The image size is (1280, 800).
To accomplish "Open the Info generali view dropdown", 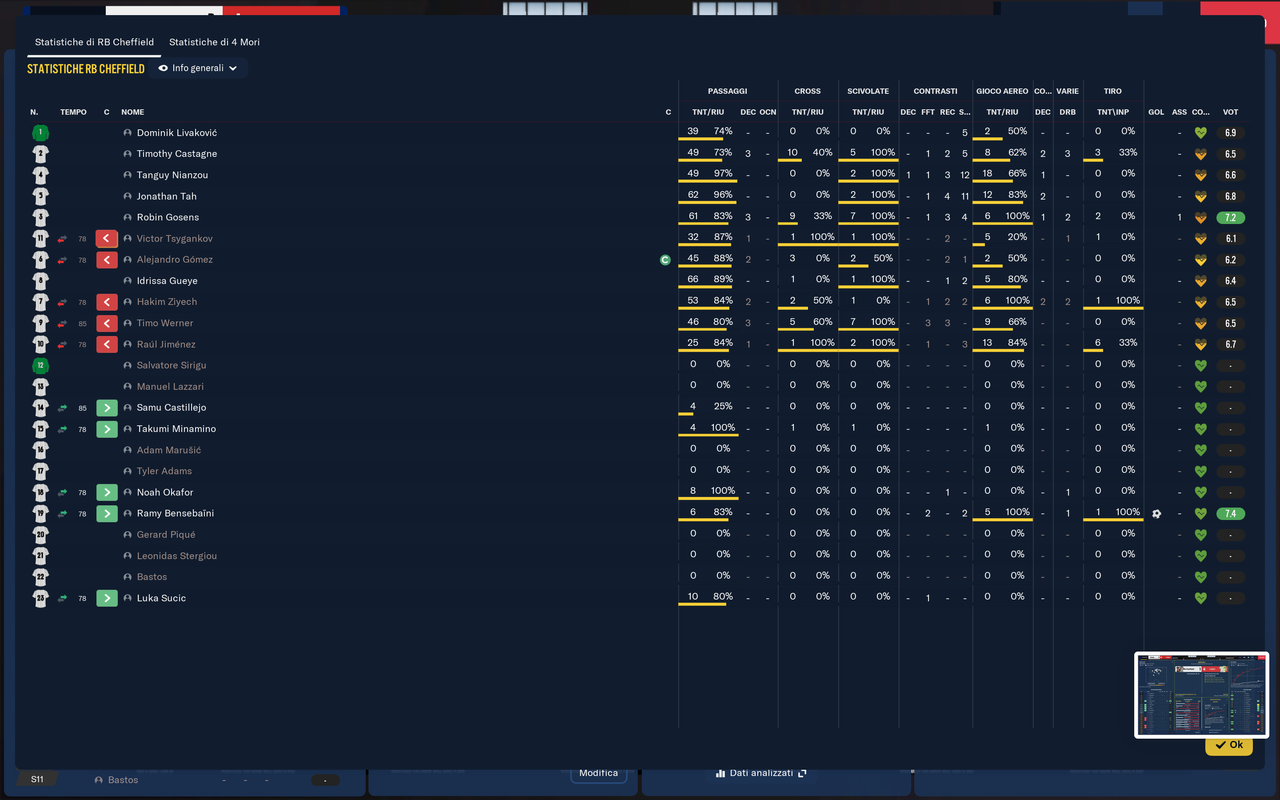I will tap(198, 68).
